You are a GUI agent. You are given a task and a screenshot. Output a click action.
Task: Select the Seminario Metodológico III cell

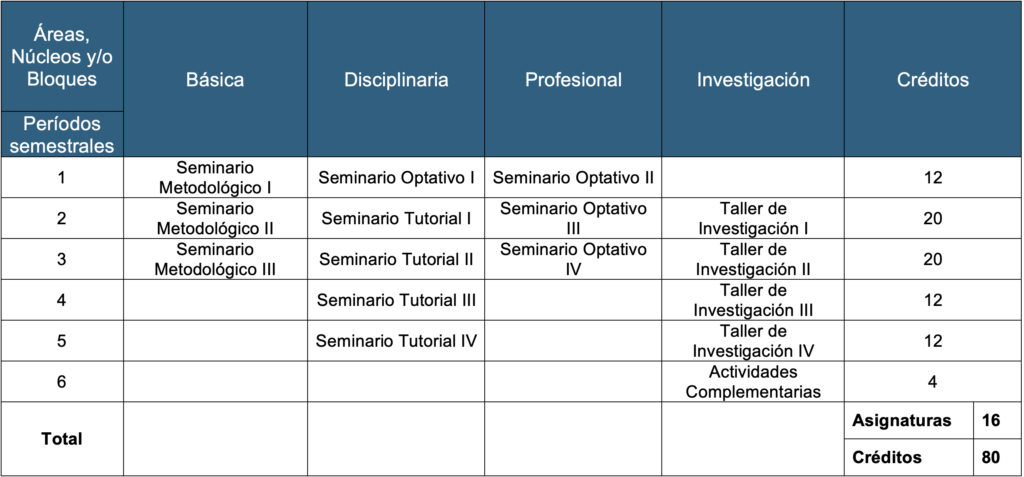point(215,259)
